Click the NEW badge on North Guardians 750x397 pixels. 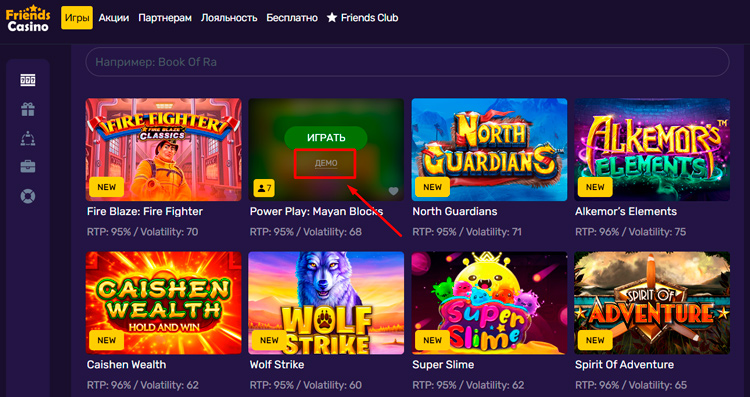point(432,187)
